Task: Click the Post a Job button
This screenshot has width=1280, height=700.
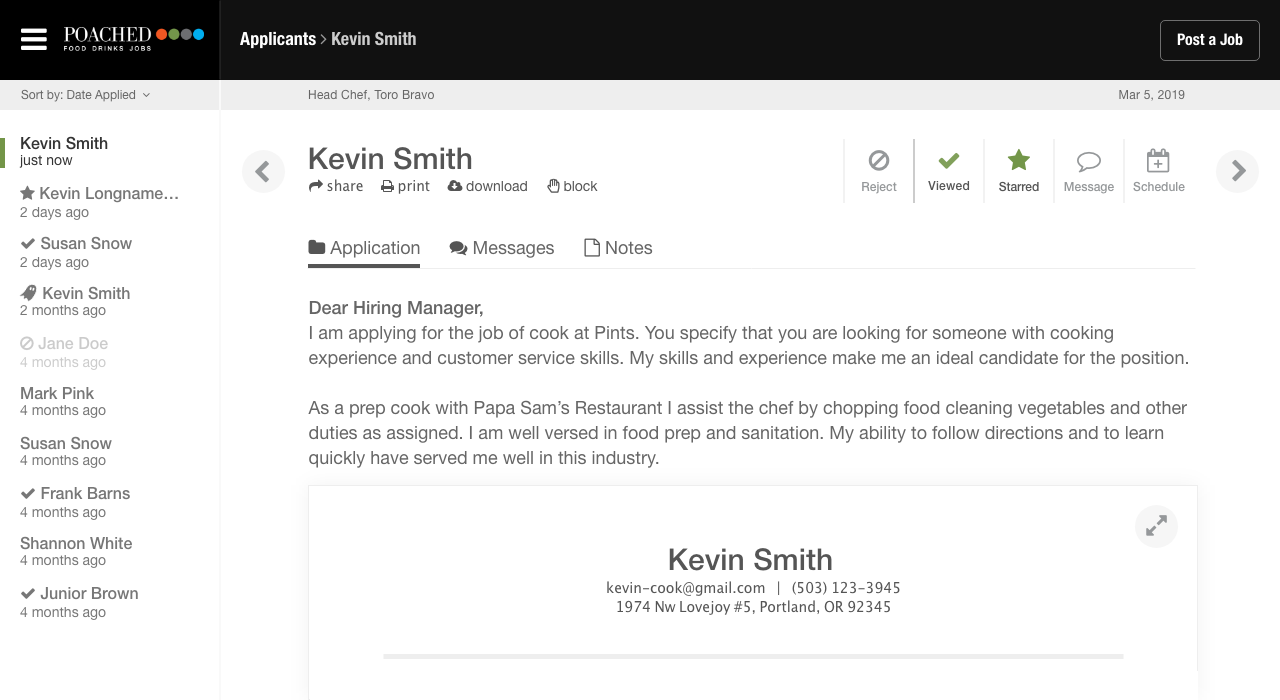Action: [1210, 40]
